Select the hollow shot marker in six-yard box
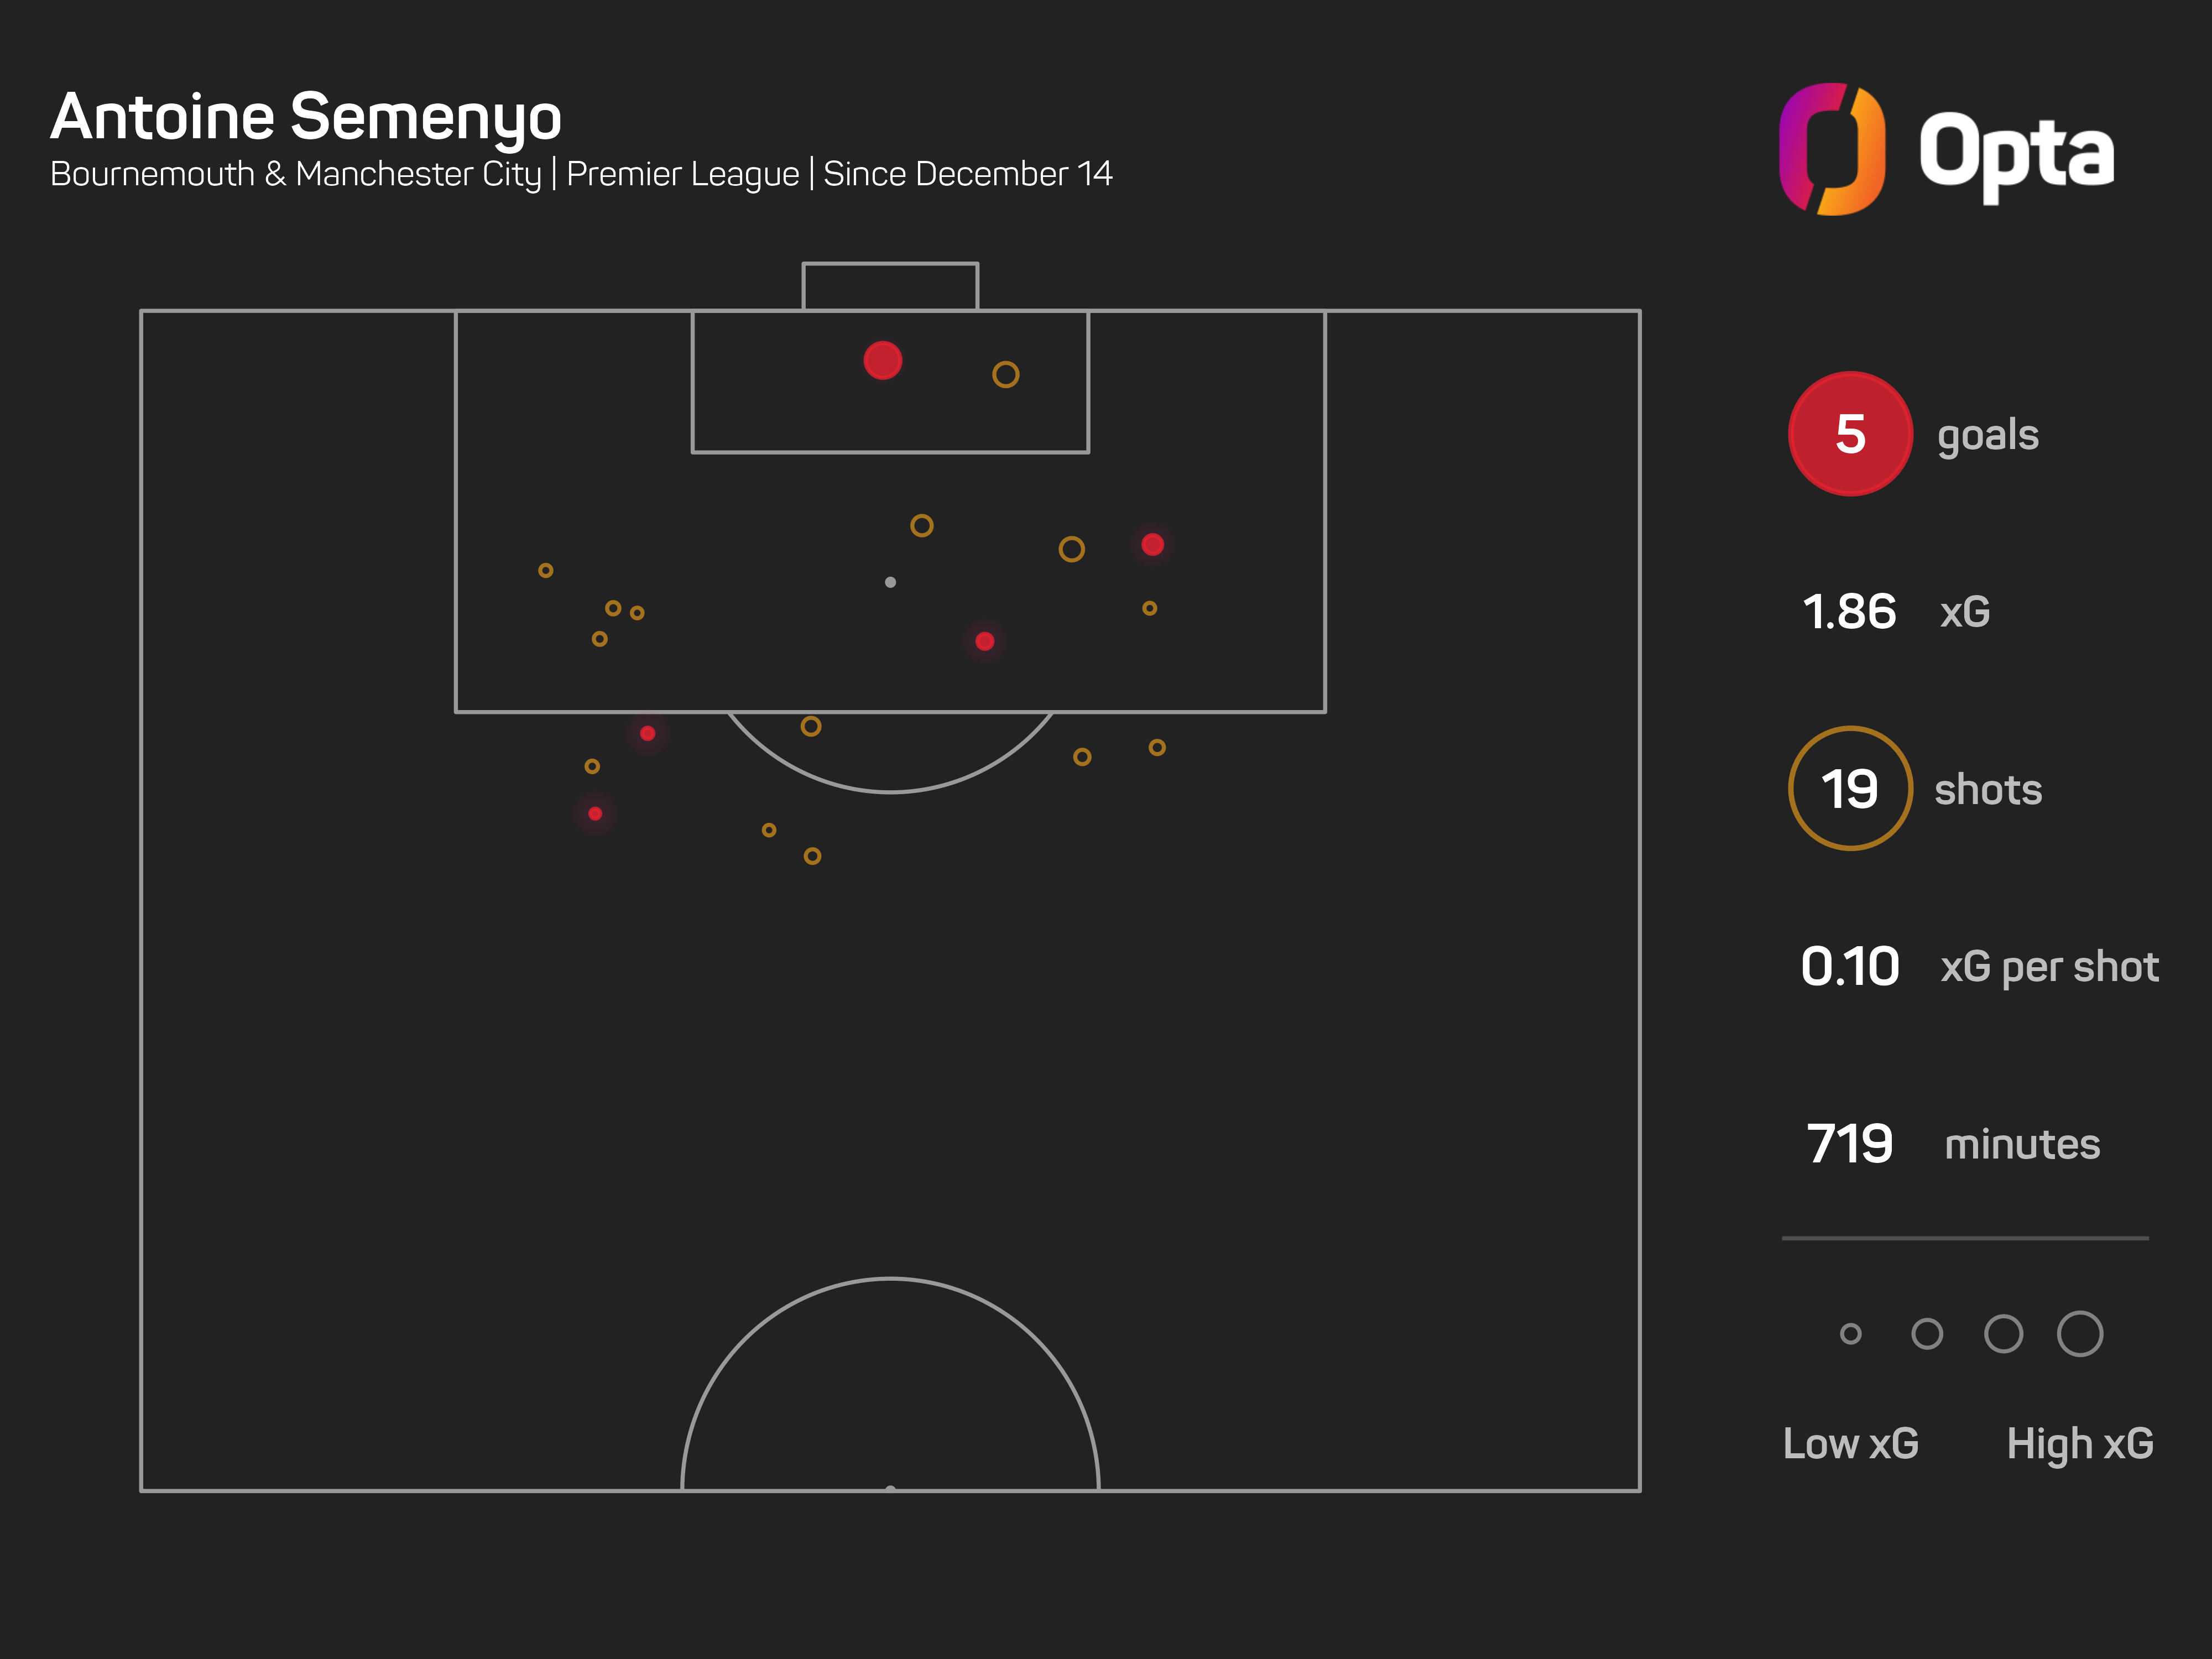This screenshot has height=1659, width=2212. click(x=1005, y=375)
